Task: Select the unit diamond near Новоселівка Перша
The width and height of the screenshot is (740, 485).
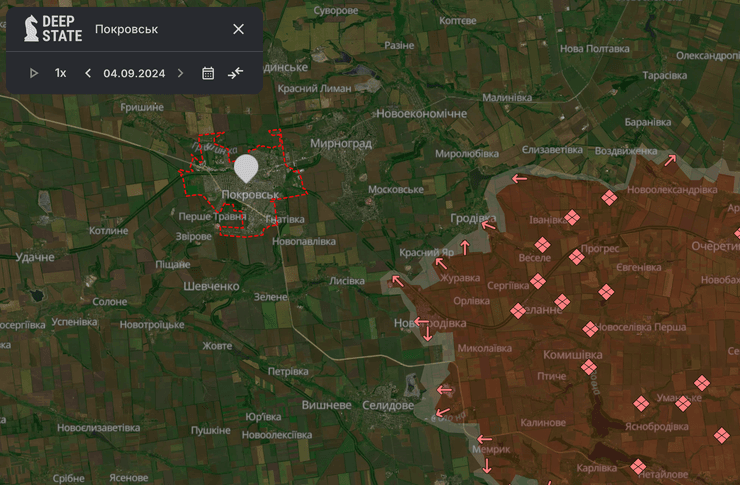Action: (x=590, y=328)
